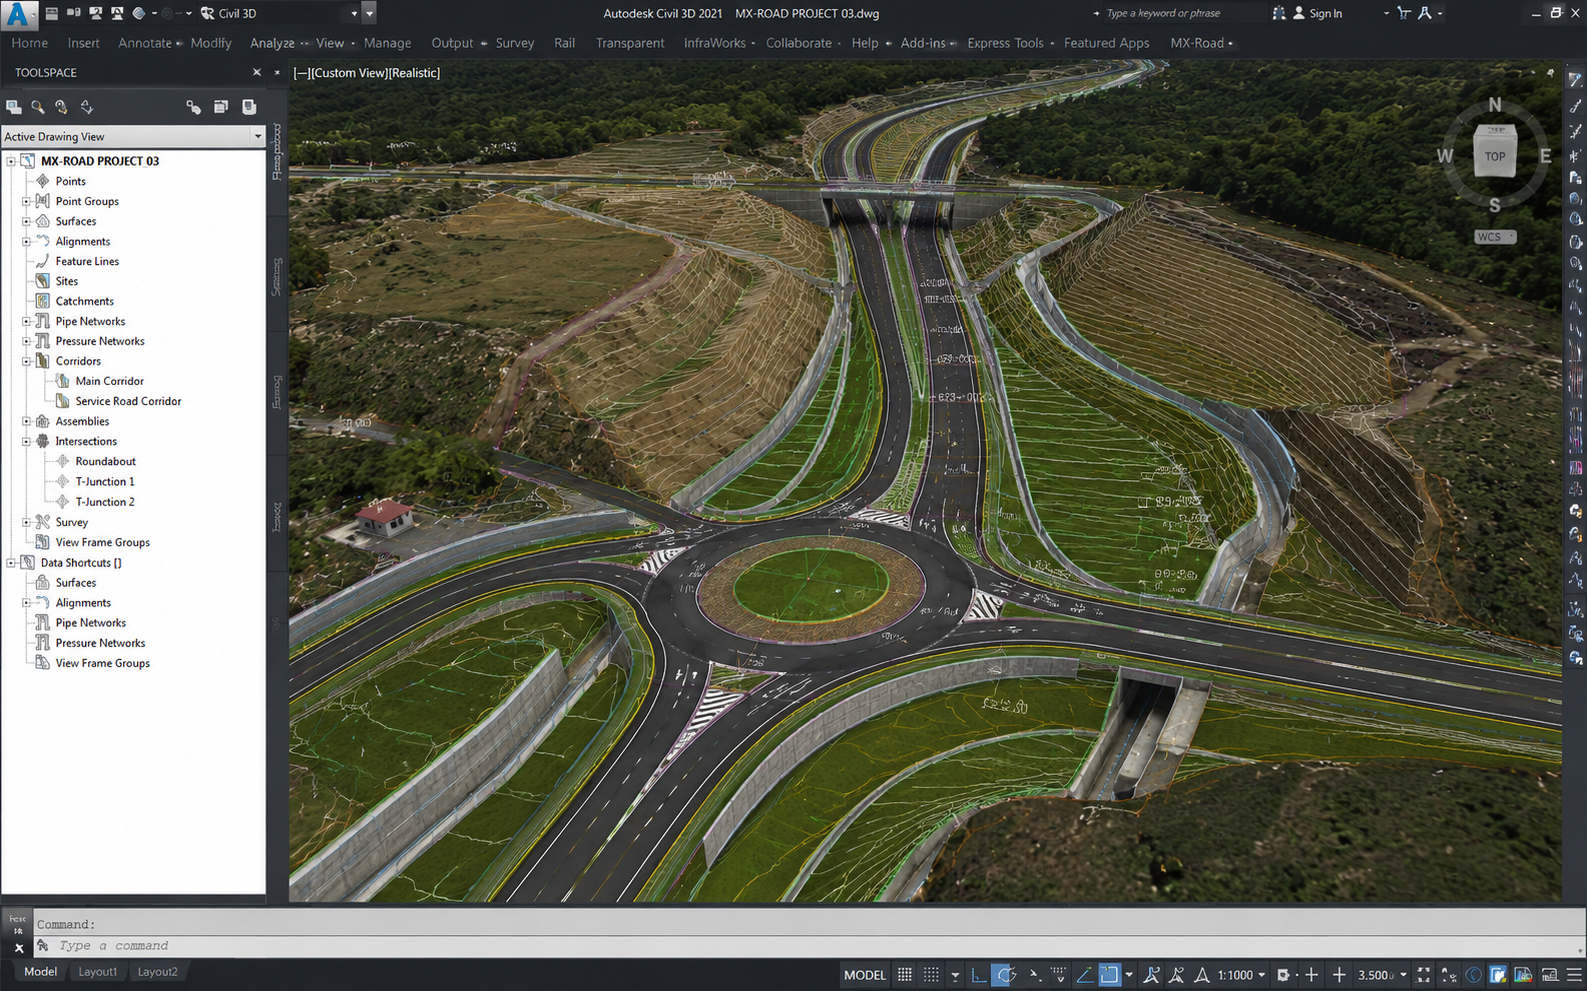
Task: Switch to the Survey ribbon tab
Action: click(515, 43)
